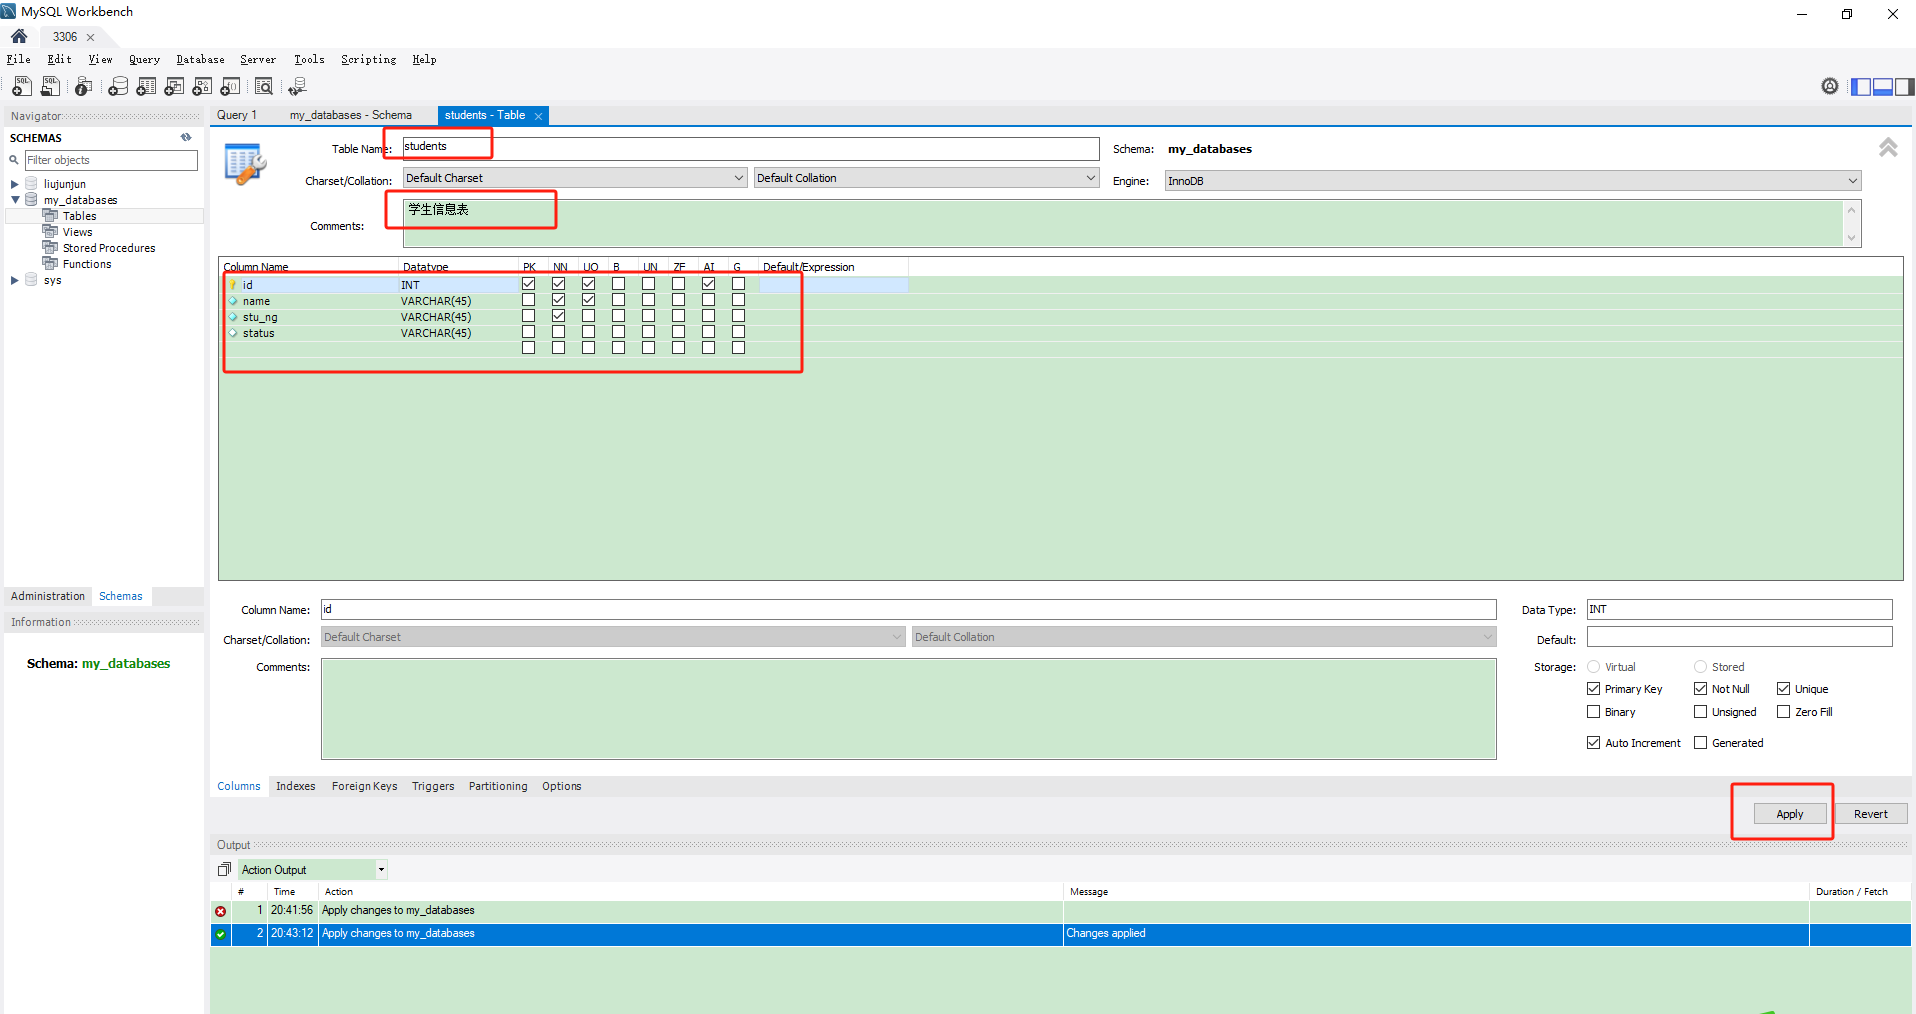The width and height of the screenshot is (1916, 1014).
Task: Open a SQL script file icon
Action: click(50, 87)
